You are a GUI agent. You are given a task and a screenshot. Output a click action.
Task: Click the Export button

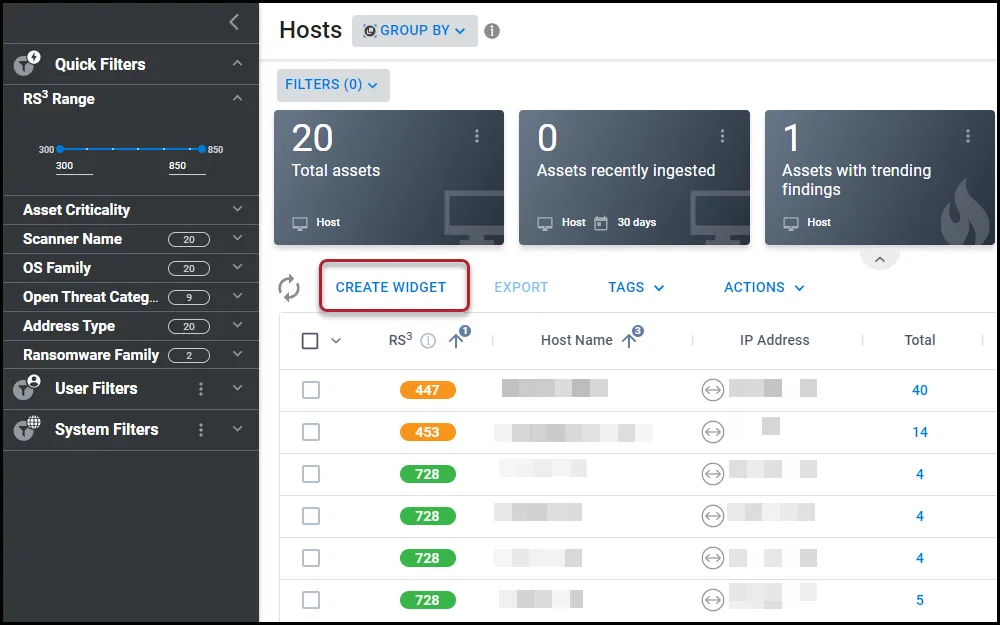[521, 288]
